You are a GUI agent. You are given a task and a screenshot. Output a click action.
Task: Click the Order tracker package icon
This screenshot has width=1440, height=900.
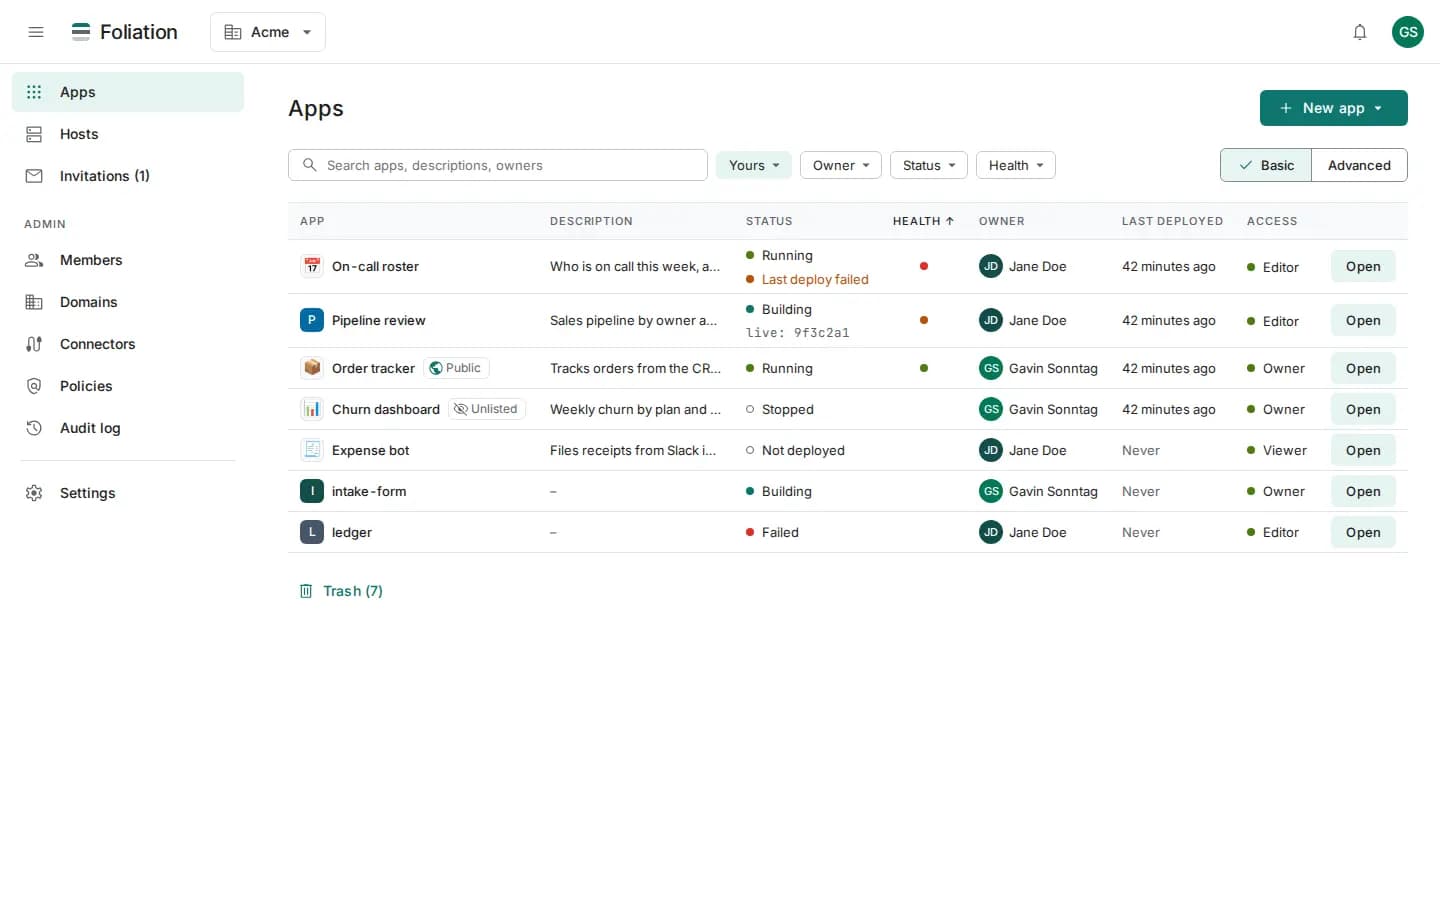(x=312, y=368)
